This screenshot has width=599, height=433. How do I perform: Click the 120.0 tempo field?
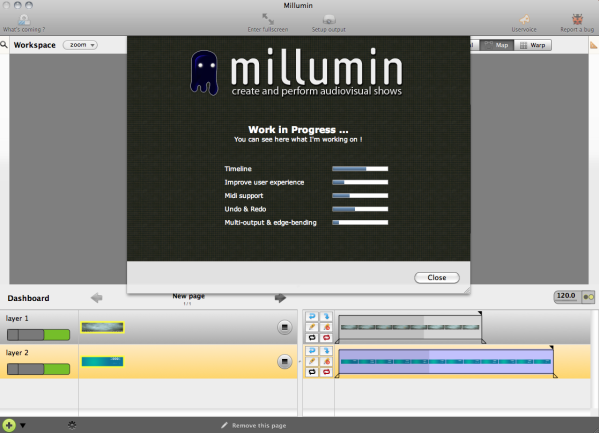point(566,296)
